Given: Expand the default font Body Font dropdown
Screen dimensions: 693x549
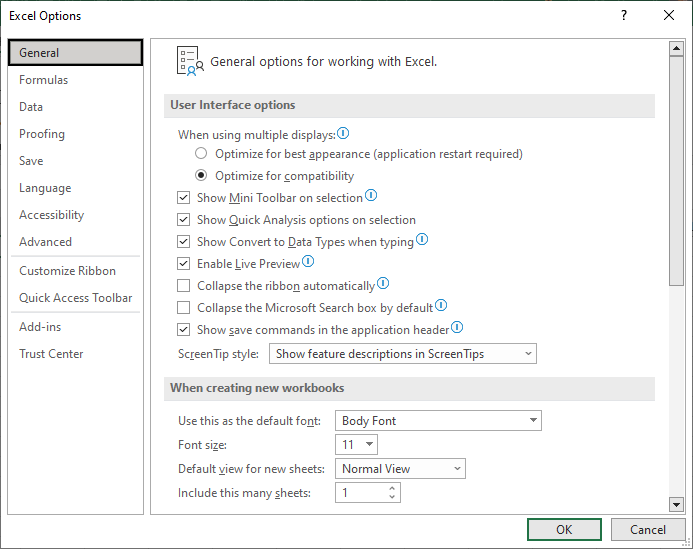Looking at the screenshot, I should [438, 420].
